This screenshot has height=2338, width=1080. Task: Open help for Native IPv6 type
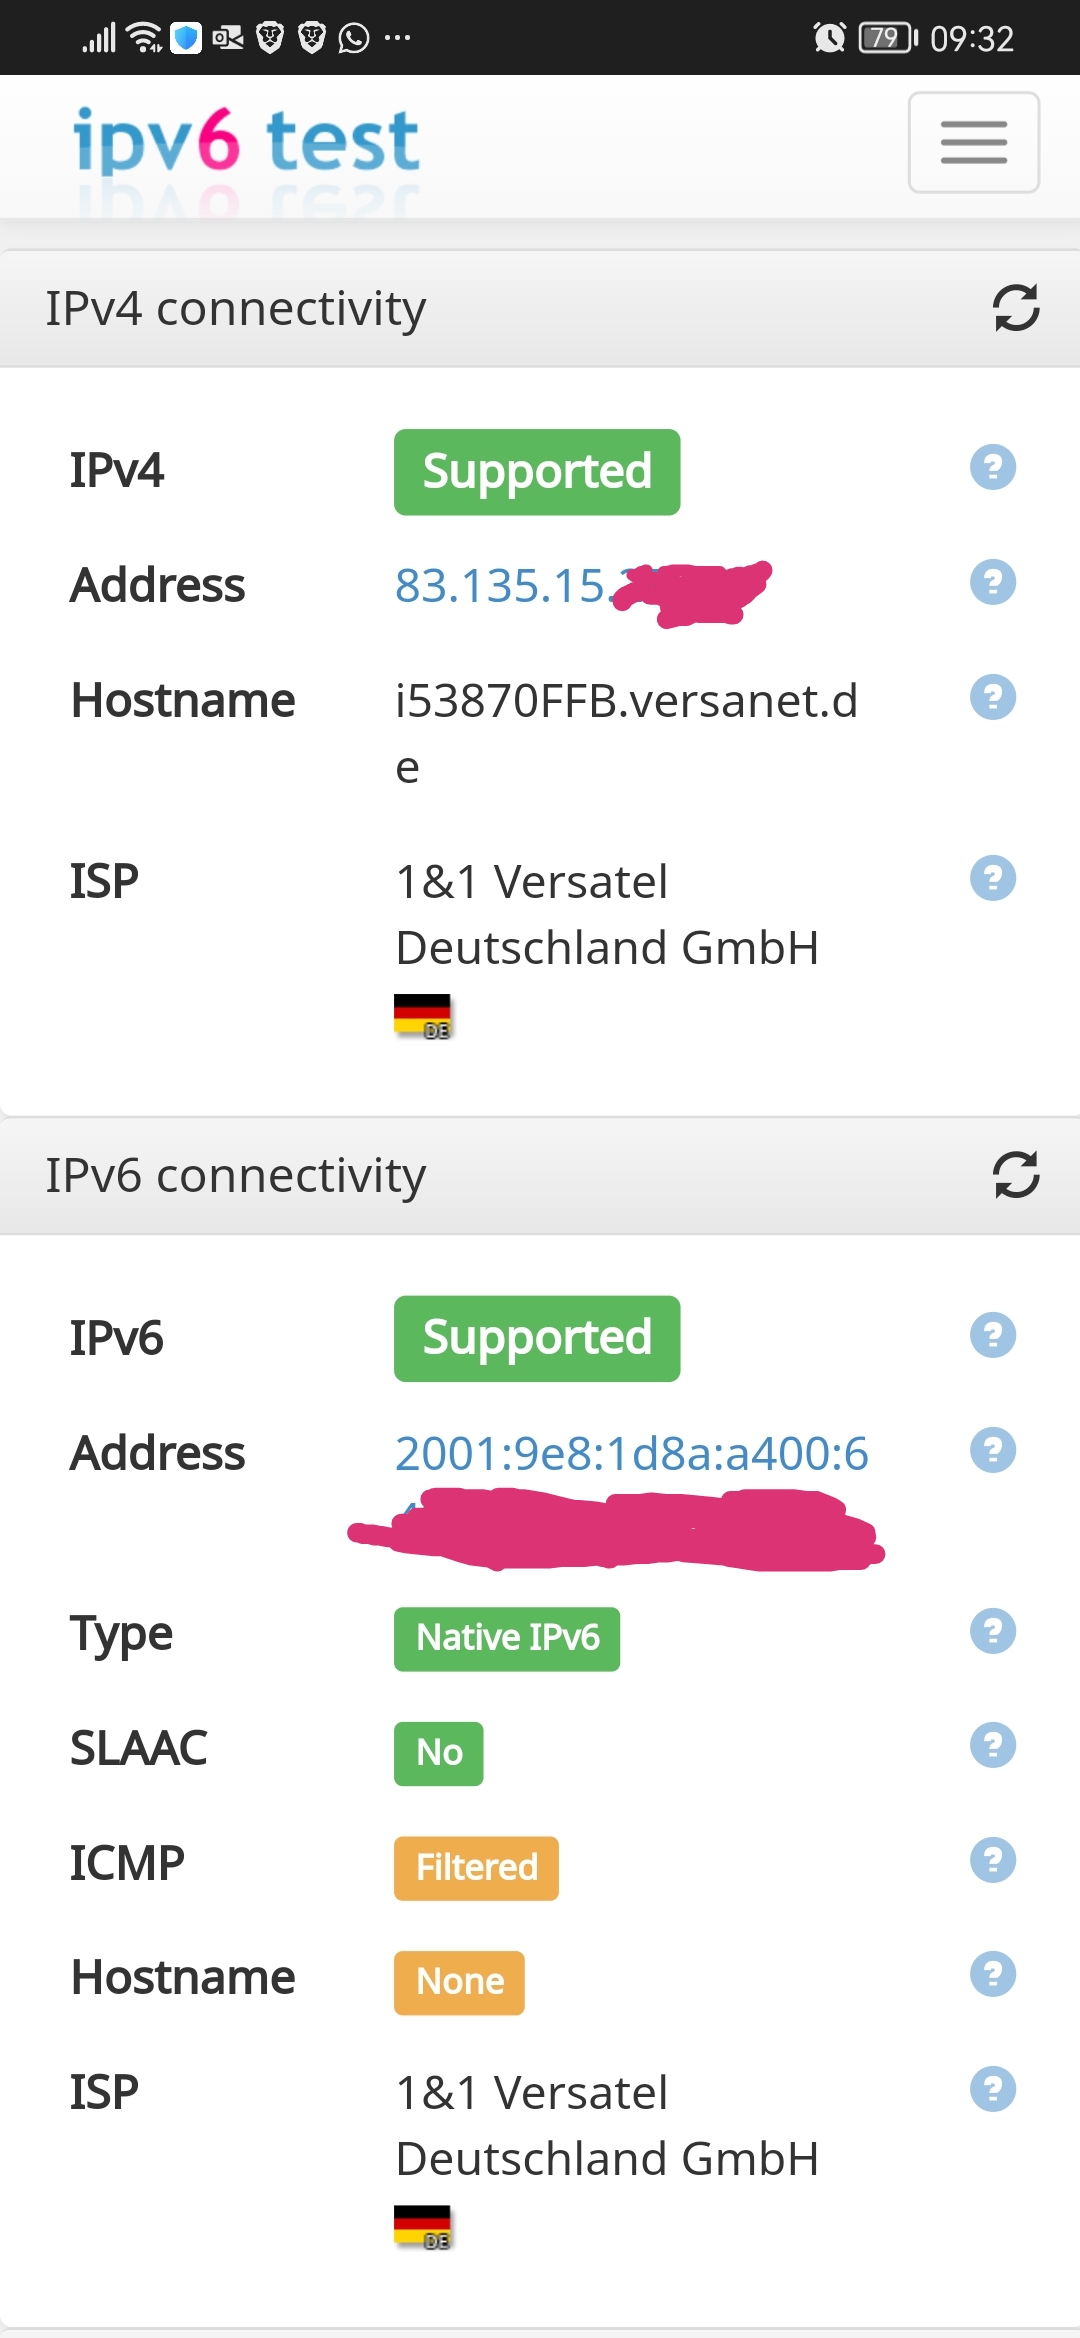[x=993, y=1631]
